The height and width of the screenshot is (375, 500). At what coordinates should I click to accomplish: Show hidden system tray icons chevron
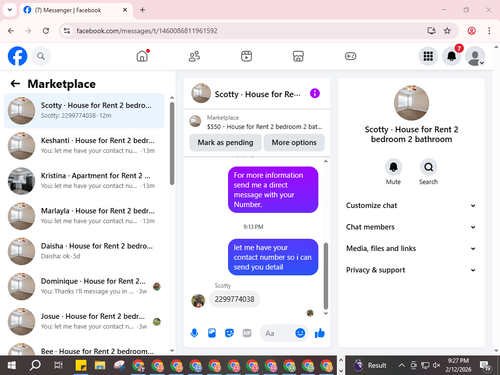402,365
